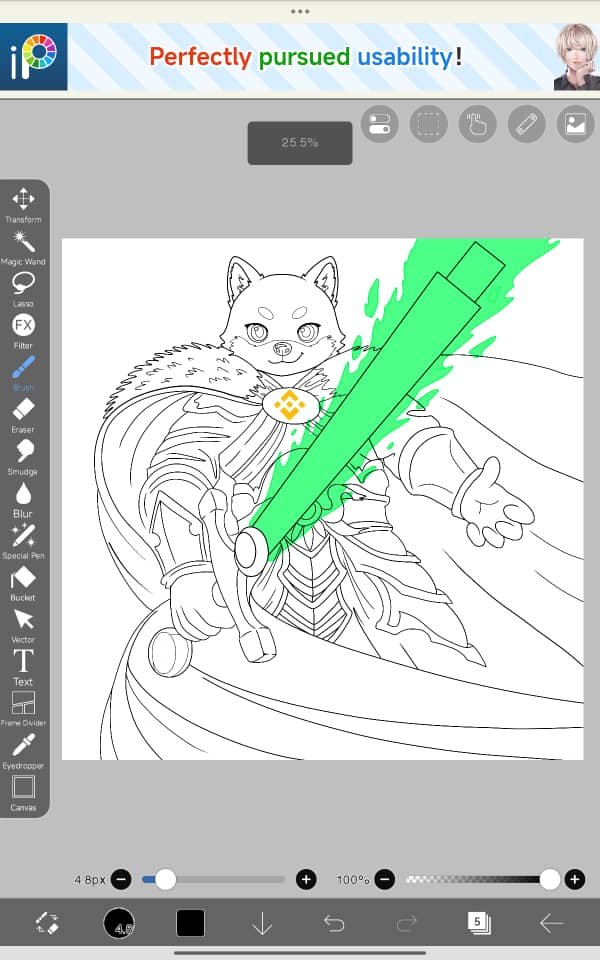
Task: Open brush settings preview circle
Action: (x=119, y=923)
